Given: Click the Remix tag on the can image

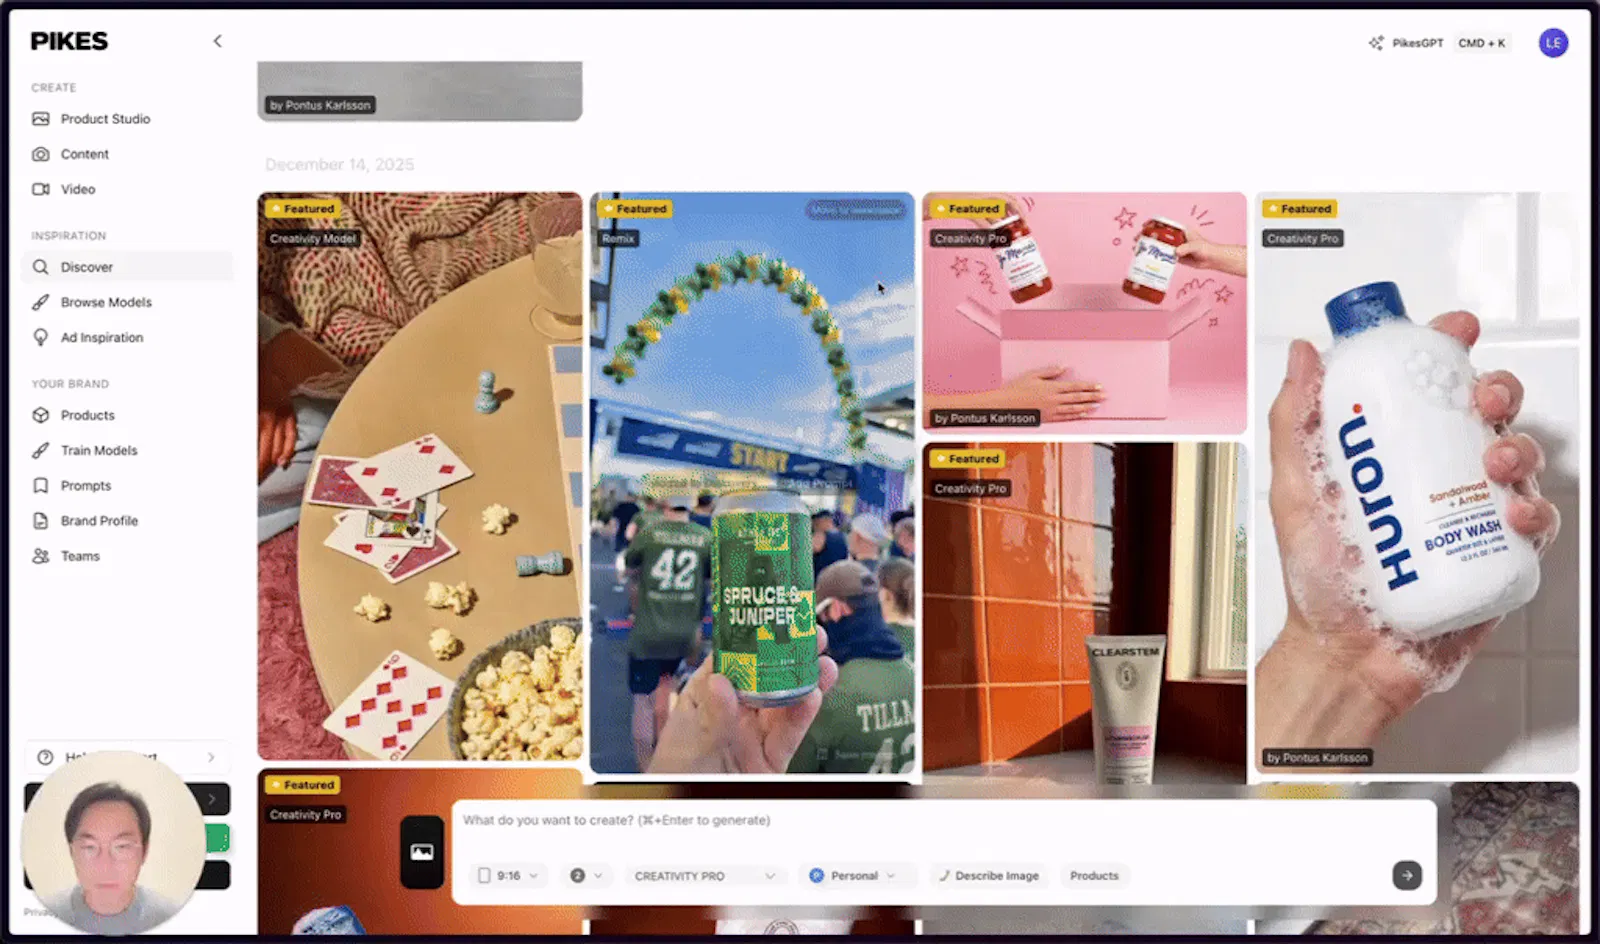Looking at the screenshot, I should pyautogui.click(x=618, y=238).
